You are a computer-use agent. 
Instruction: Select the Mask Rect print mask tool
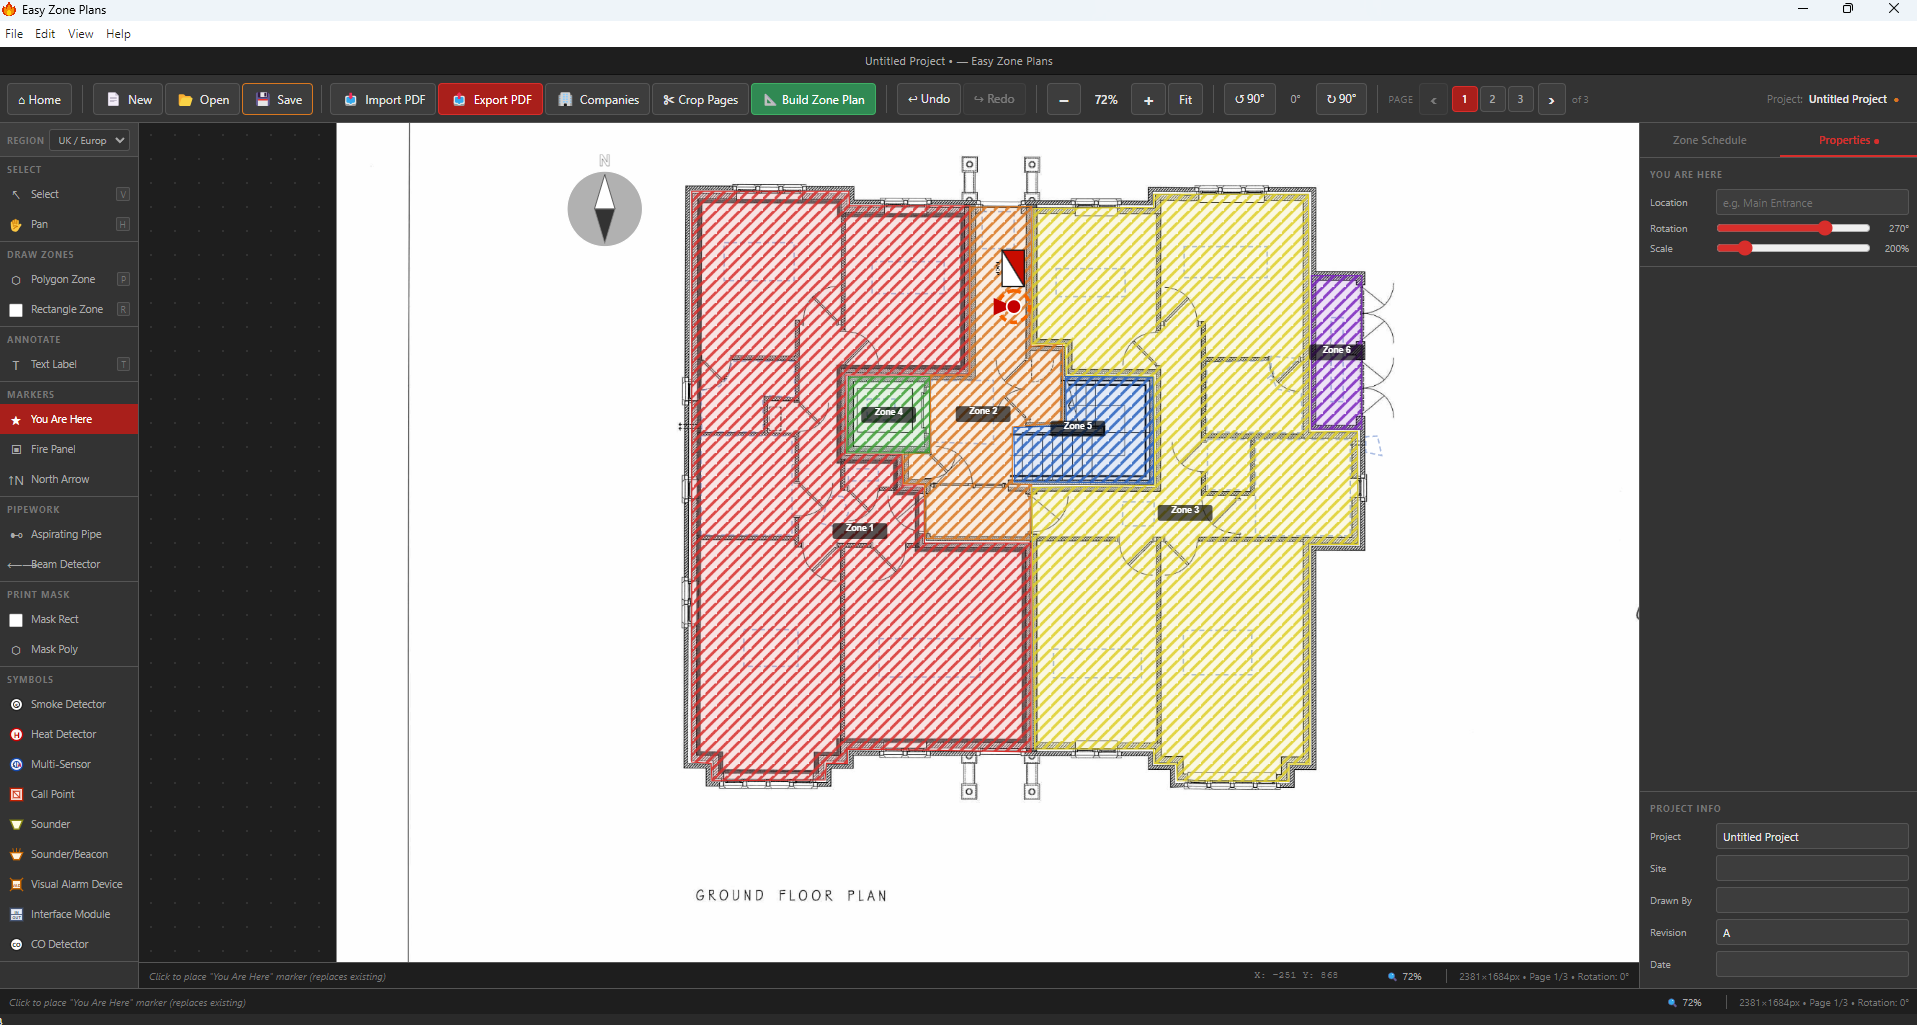click(69, 619)
